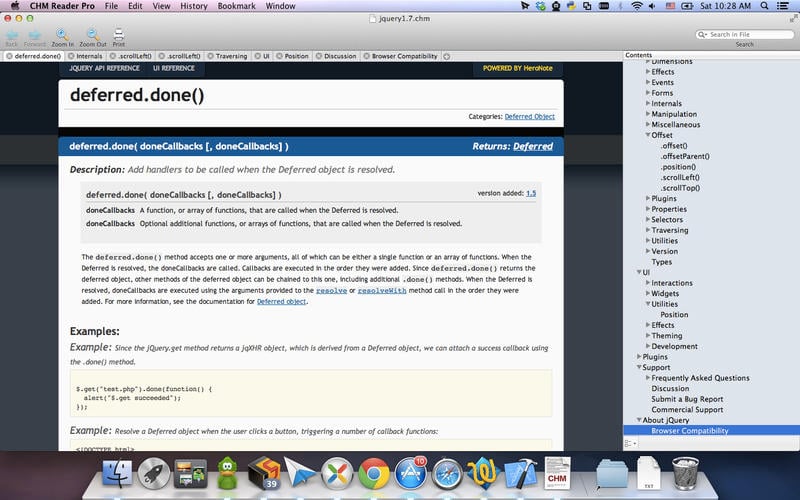Expand the Theming node in Contents
This screenshot has width=800, height=500.
[648, 336]
